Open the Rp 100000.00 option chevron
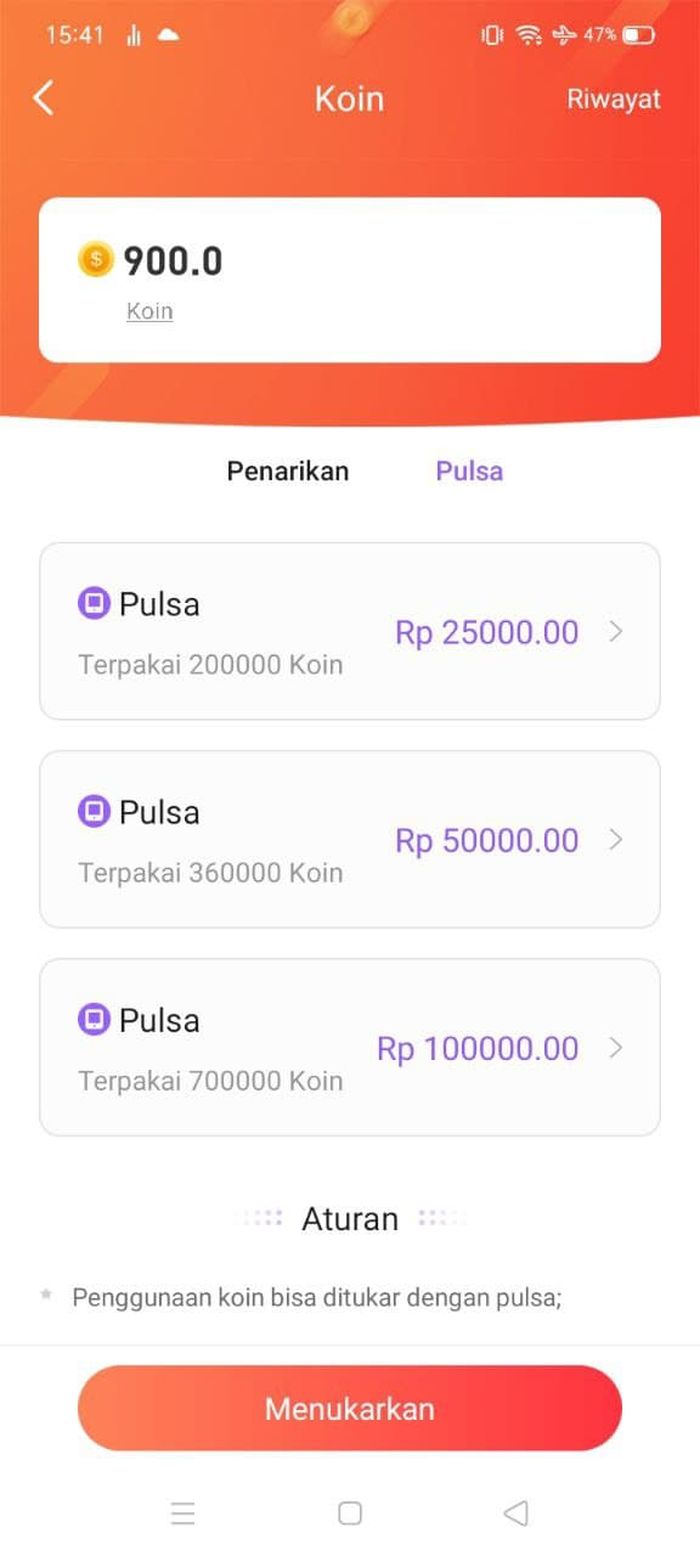The height and width of the screenshot is (1556, 700). 616,1048
